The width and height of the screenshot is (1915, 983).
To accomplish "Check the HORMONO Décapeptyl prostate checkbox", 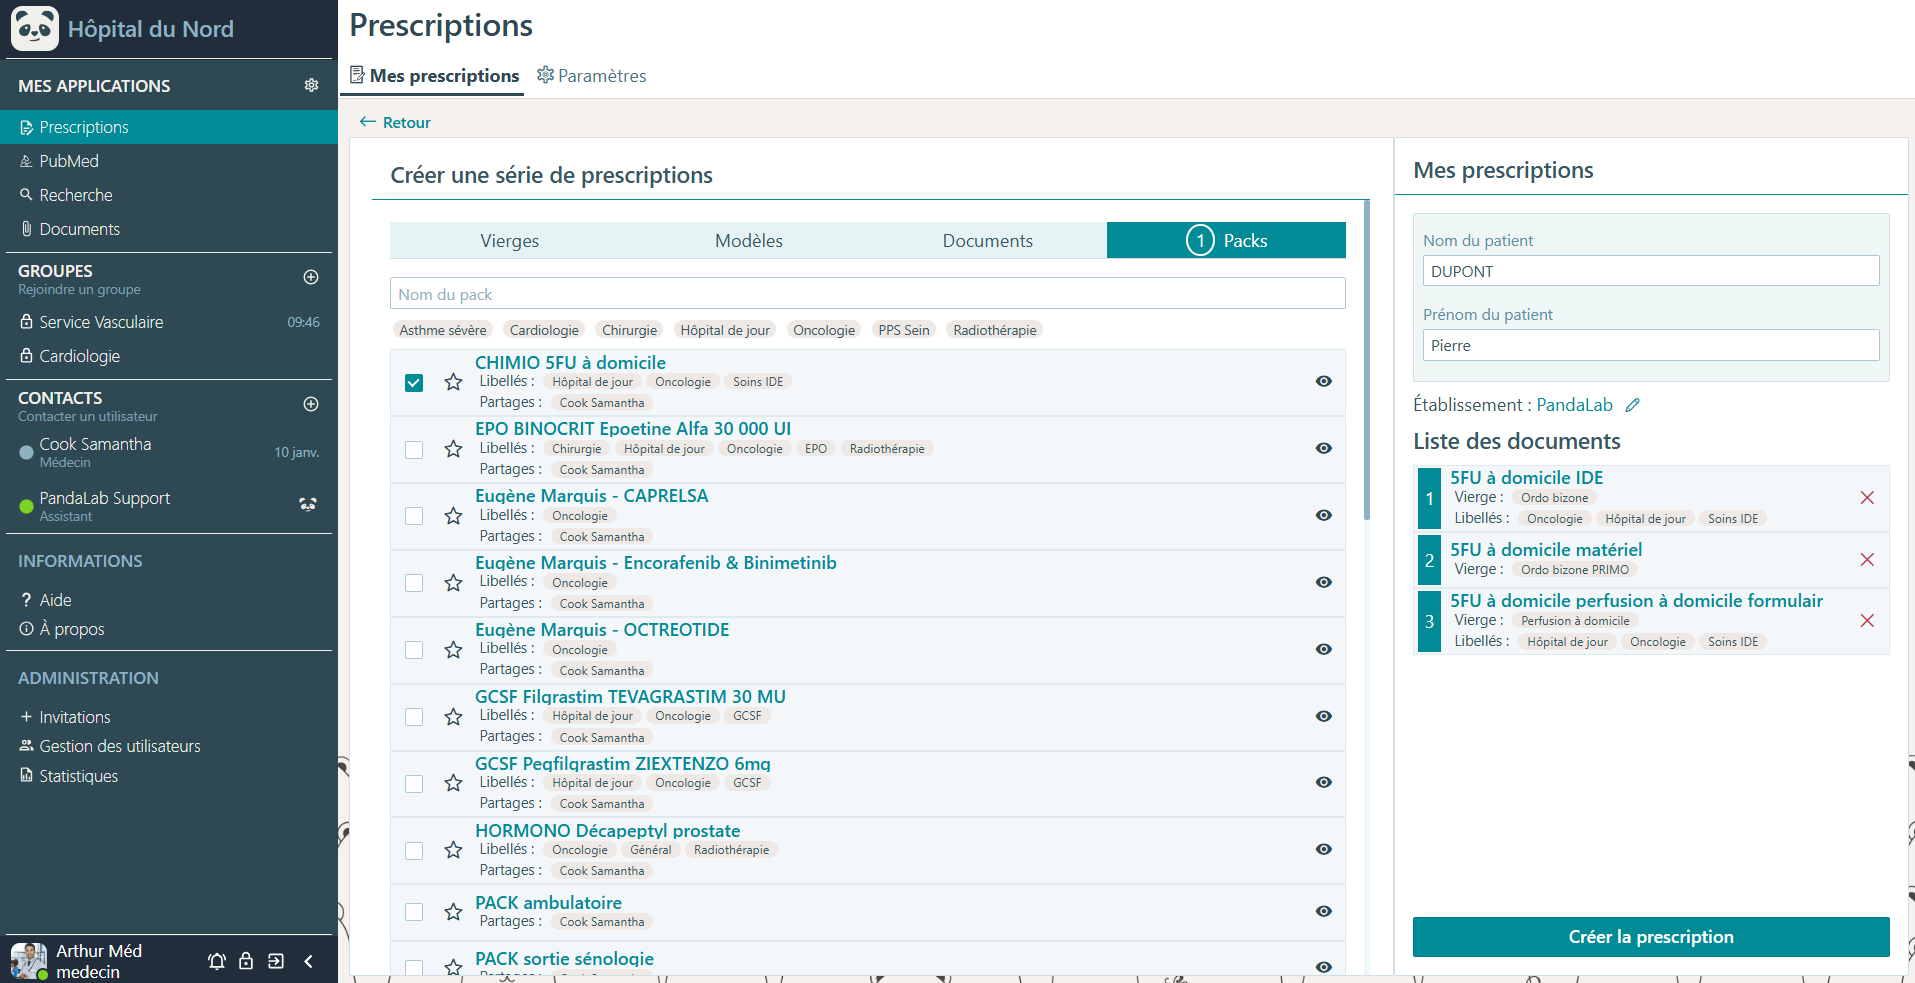I will pyautogui.click(x=414, y=851).
